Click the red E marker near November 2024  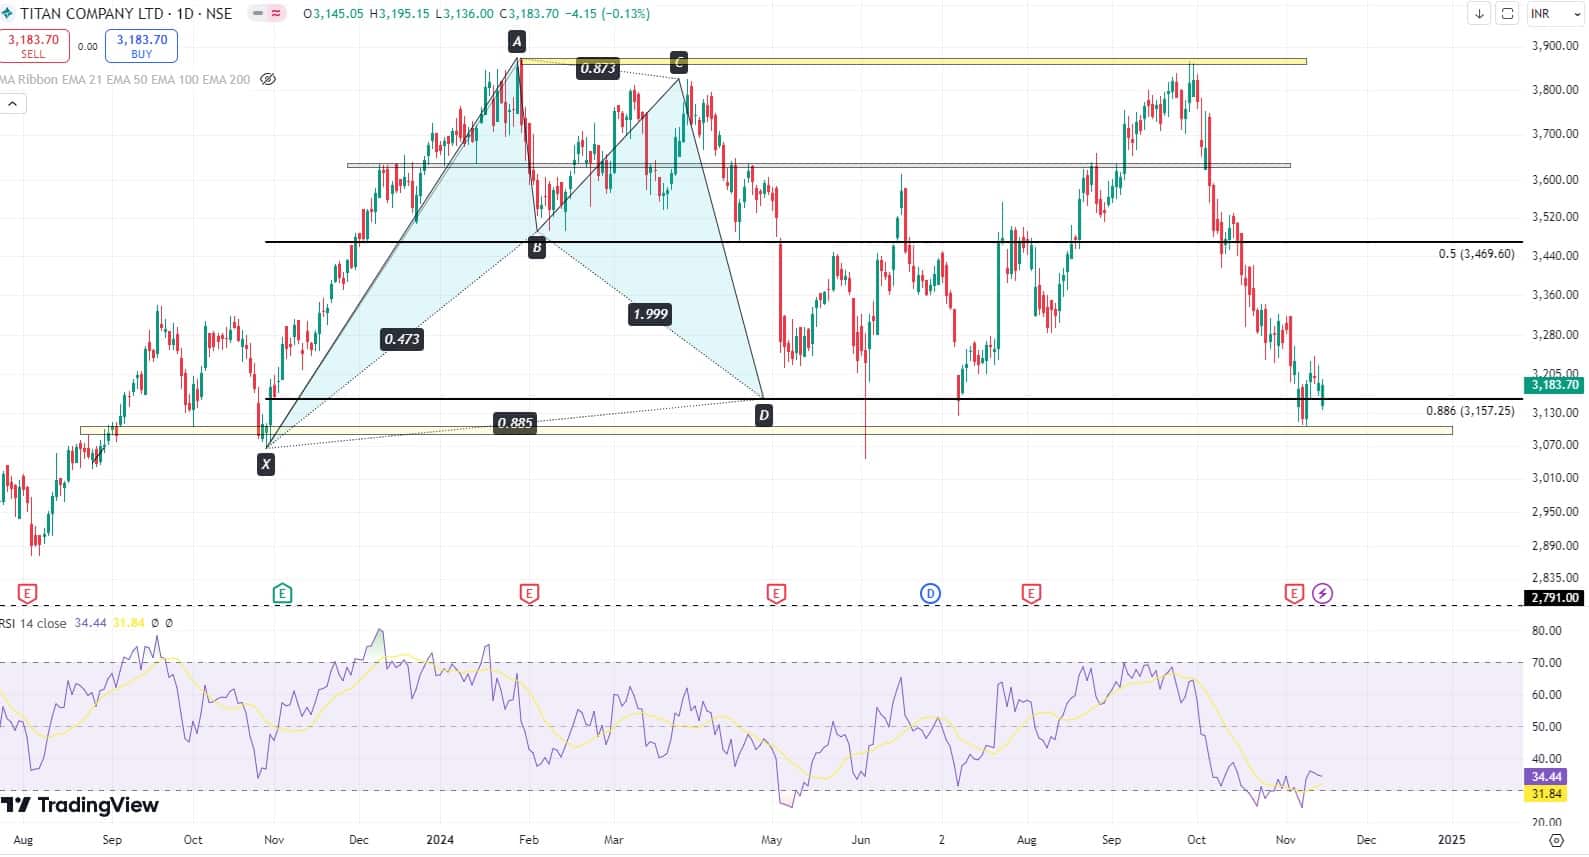coord(1294,594)
